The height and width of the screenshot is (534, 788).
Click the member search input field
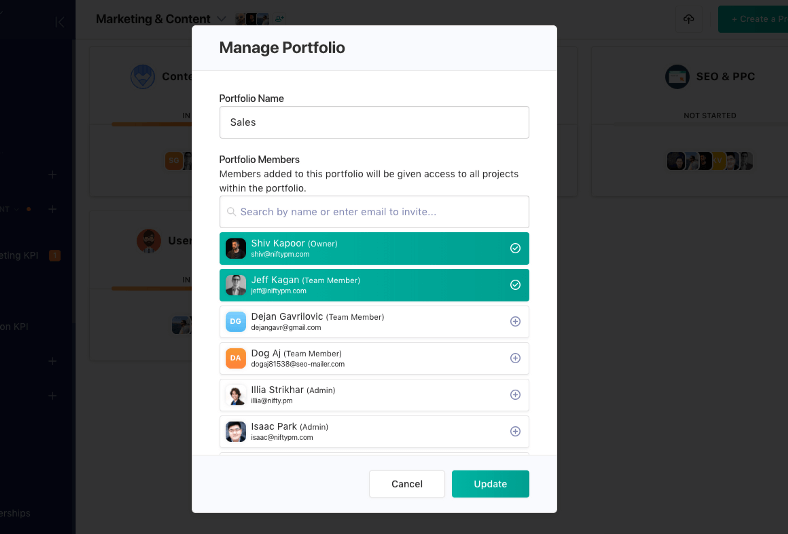tap(374, 211)
